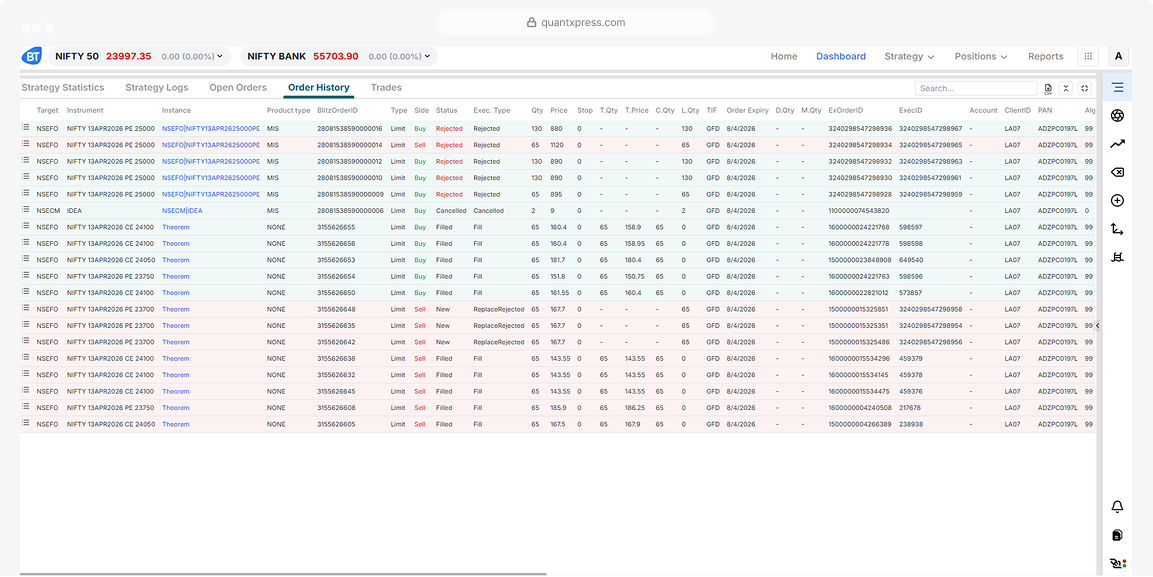
Task: Open instance link for order 28081538590000016
Action: [x=211, y=129]
